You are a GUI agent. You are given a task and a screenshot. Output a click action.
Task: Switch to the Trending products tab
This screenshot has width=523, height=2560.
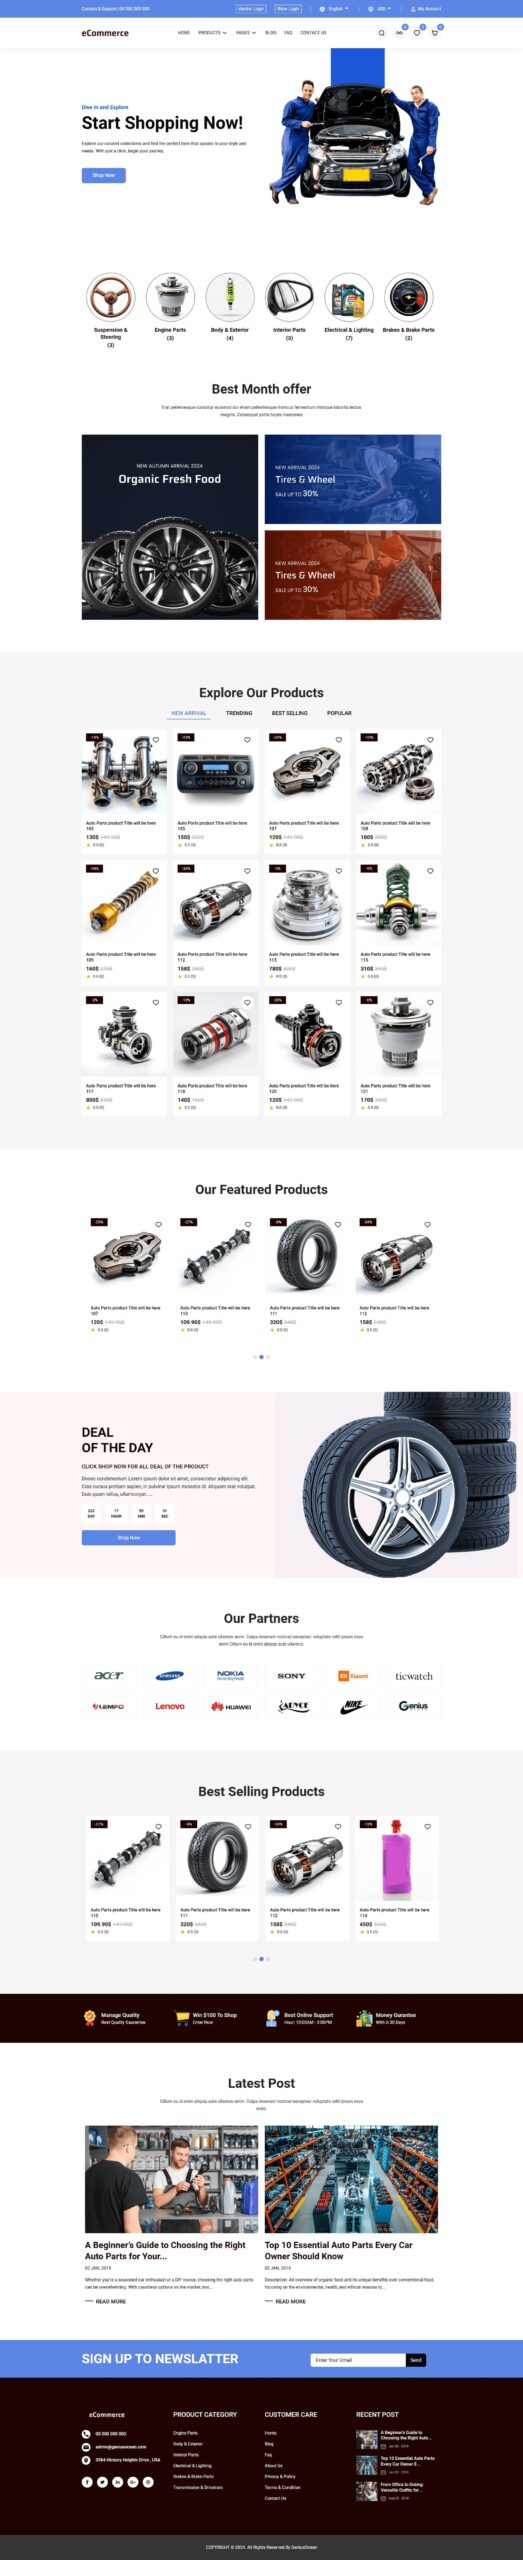tap(239, 713)
